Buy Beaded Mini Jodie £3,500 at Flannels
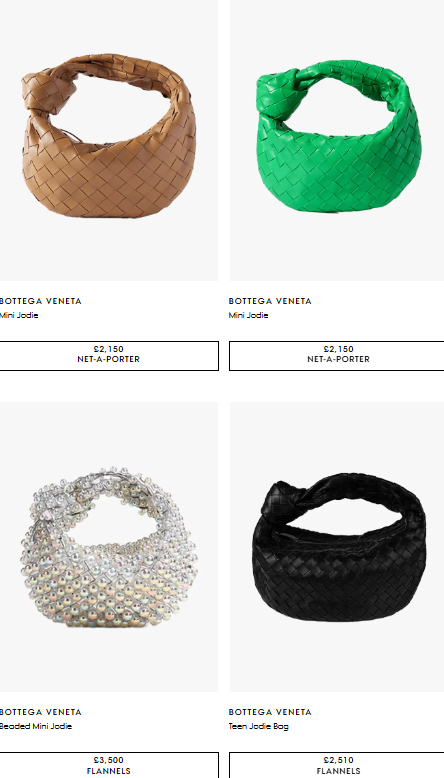Viewport: 444px width, 778px height. click(x=109, y=765)
